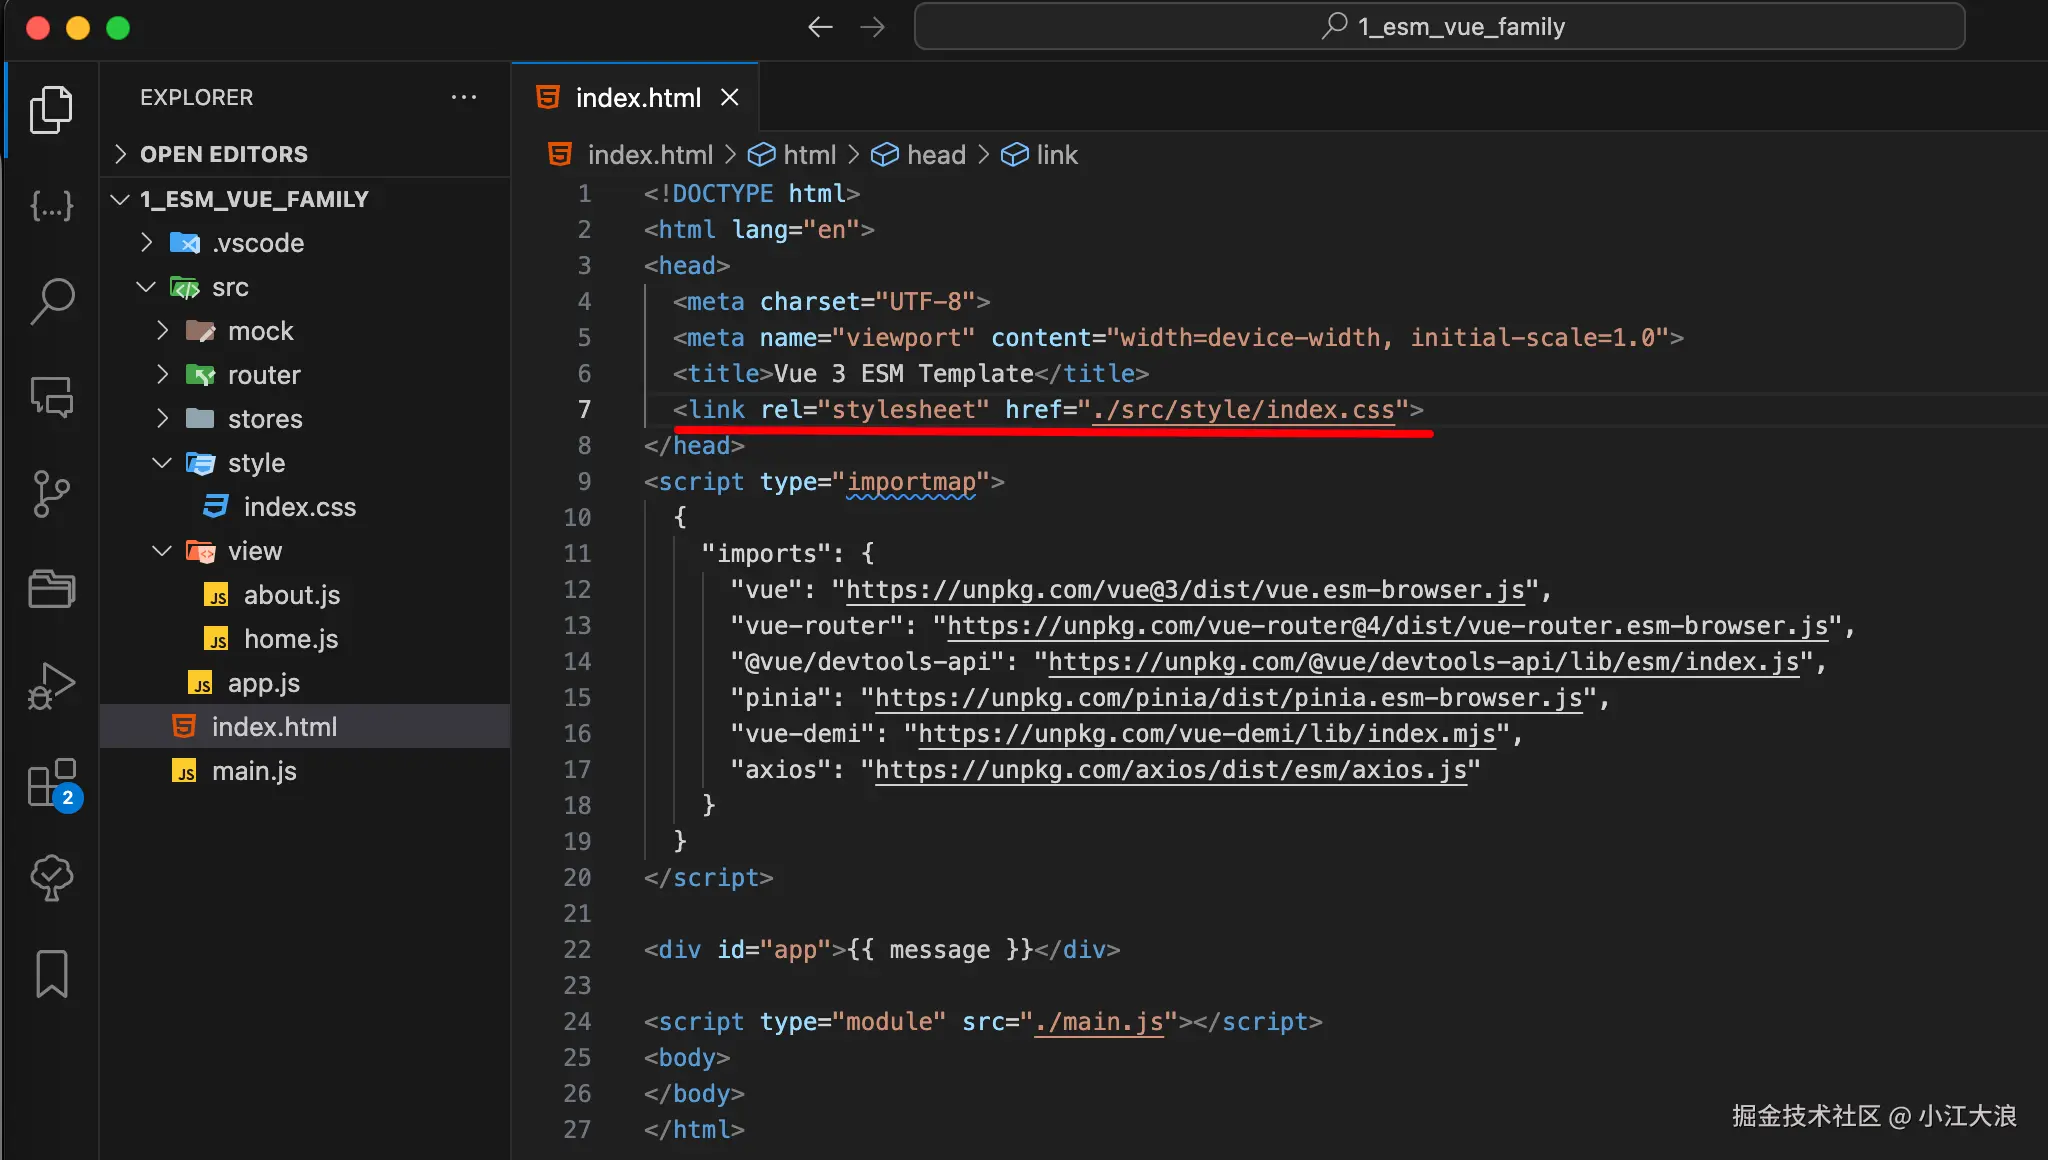The height and width of the screenshot is (1160, 2048).
Task: Expand the OPEN EDITORS section
Action: (224, 154)
